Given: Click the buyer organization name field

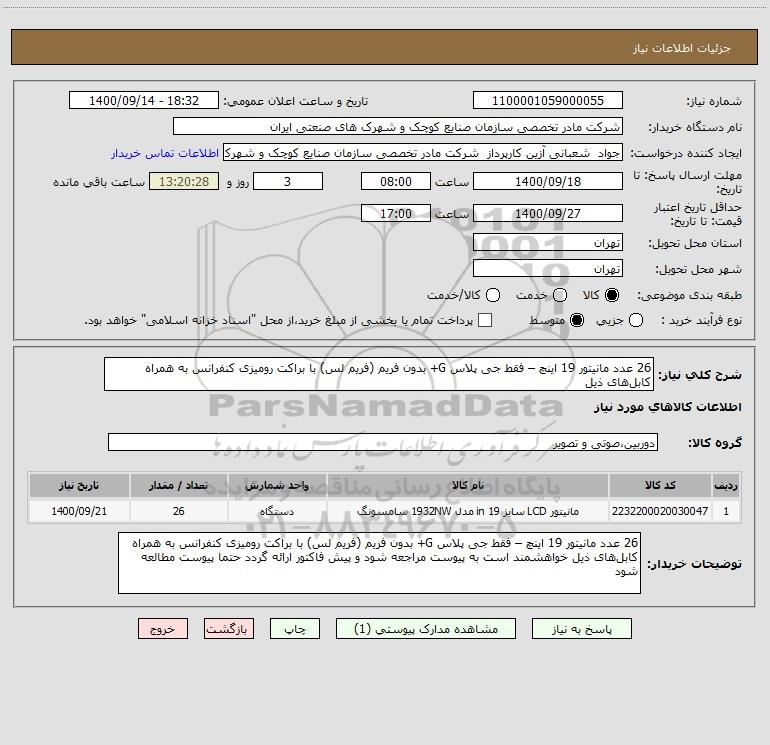Looking at the screenshot, I should click(x=398, y=127).
